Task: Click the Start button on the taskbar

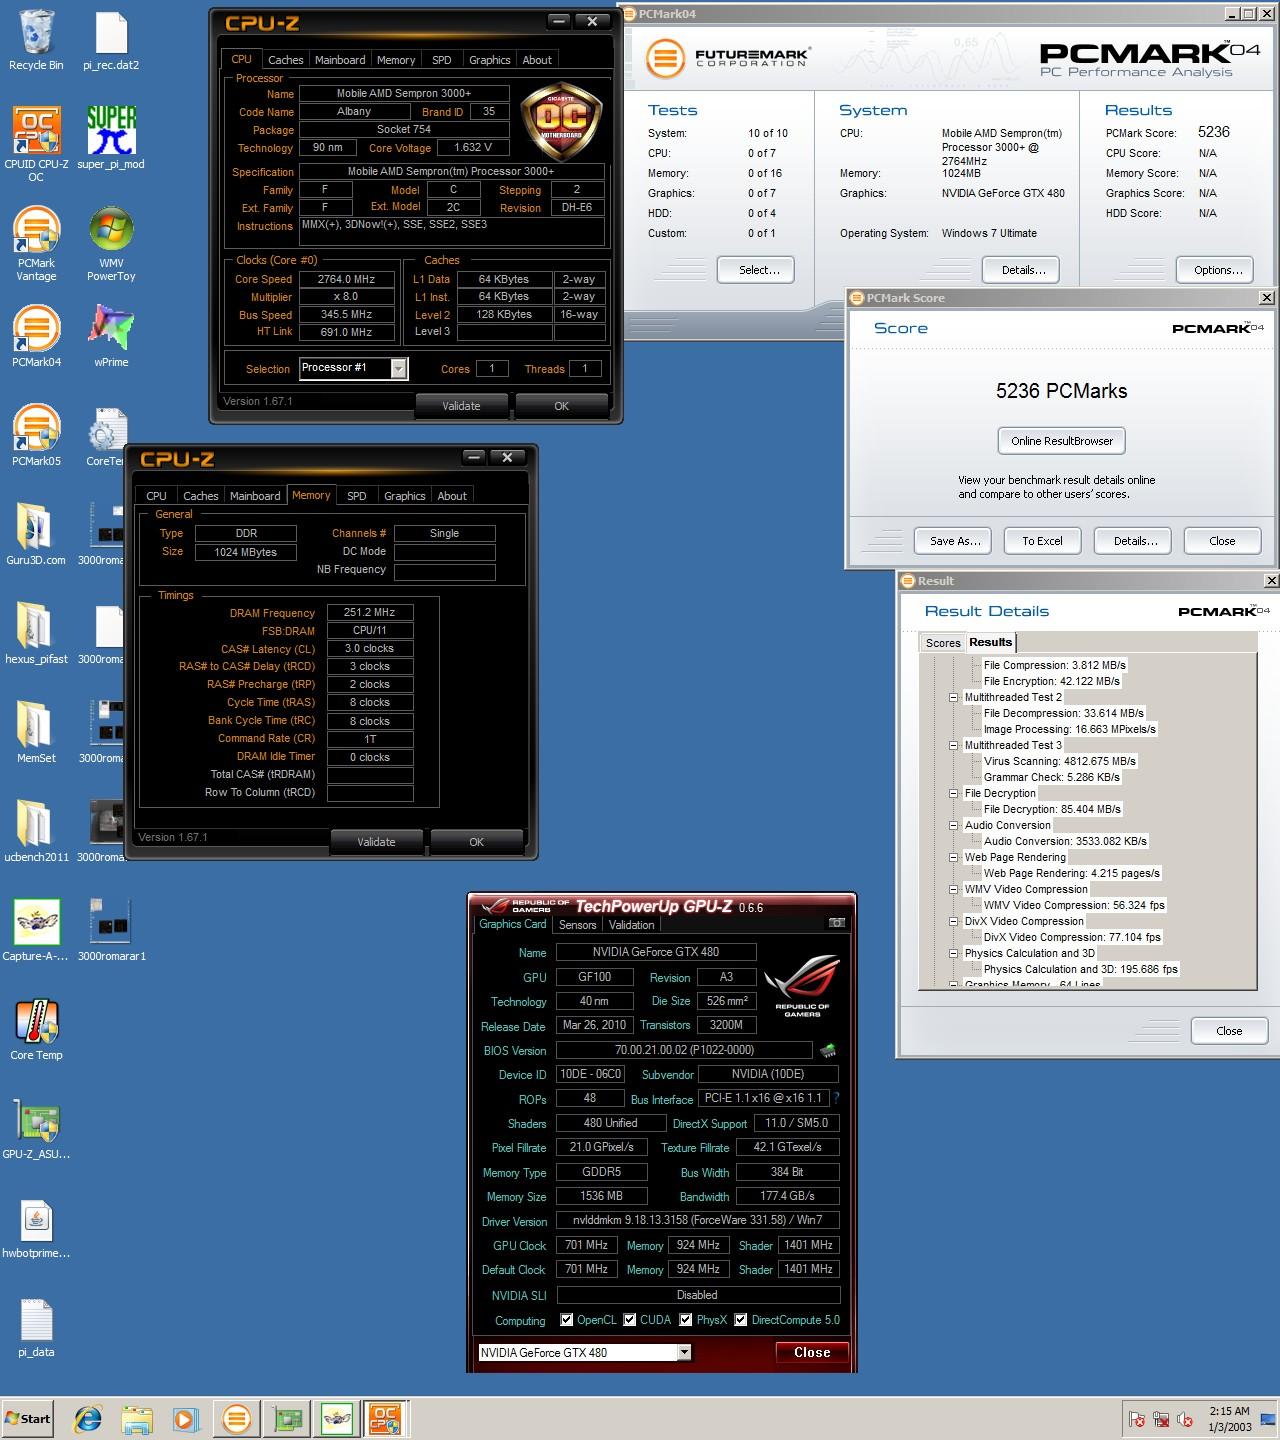Action: [29, 1418]
